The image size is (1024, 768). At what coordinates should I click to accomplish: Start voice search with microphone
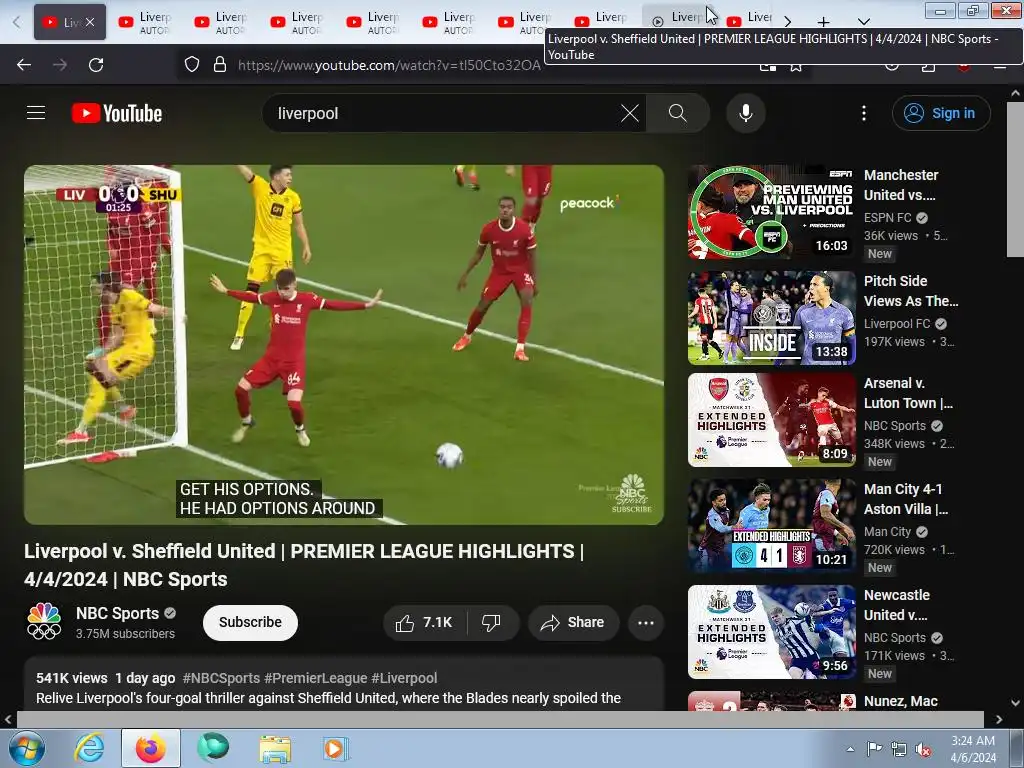745,113
